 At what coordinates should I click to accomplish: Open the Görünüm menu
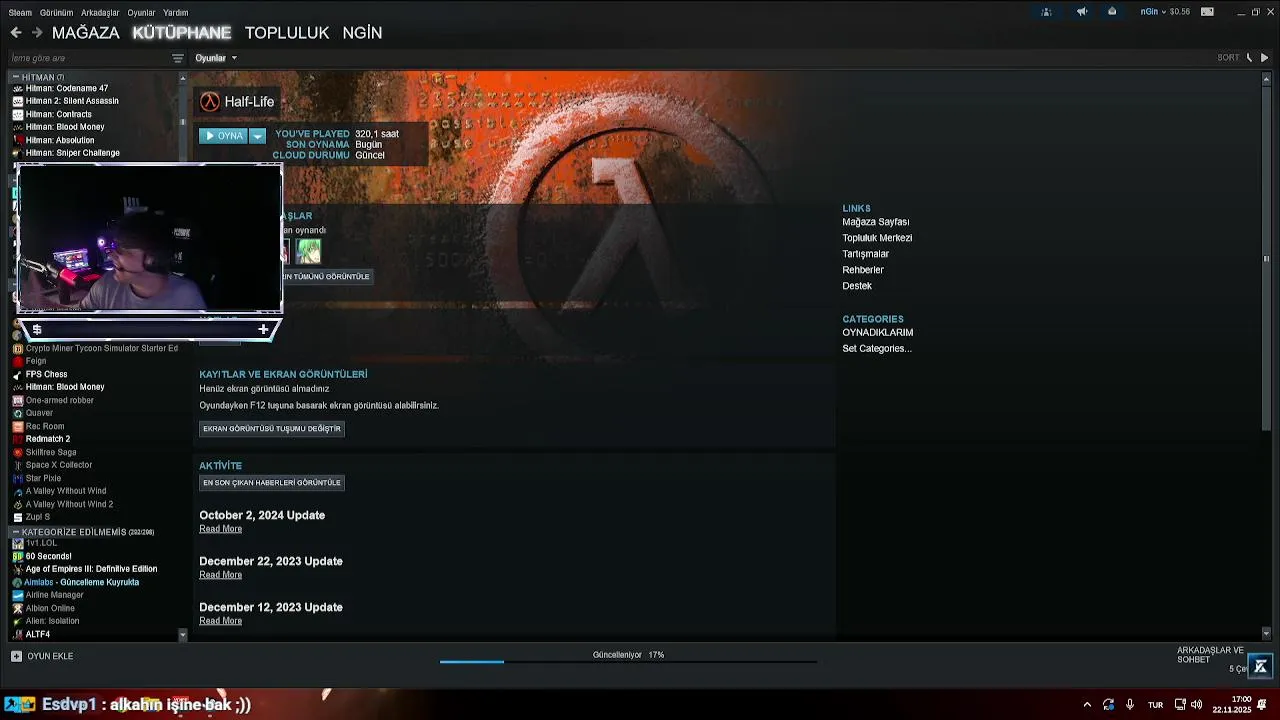tap(56, 13)
